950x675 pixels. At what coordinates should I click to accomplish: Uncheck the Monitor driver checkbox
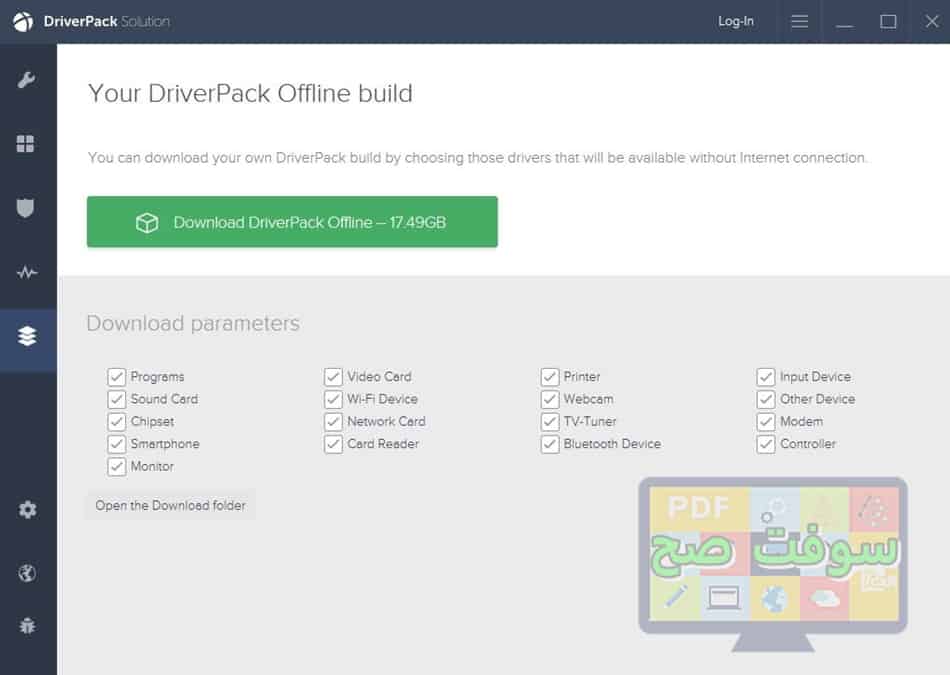[117, 466]
